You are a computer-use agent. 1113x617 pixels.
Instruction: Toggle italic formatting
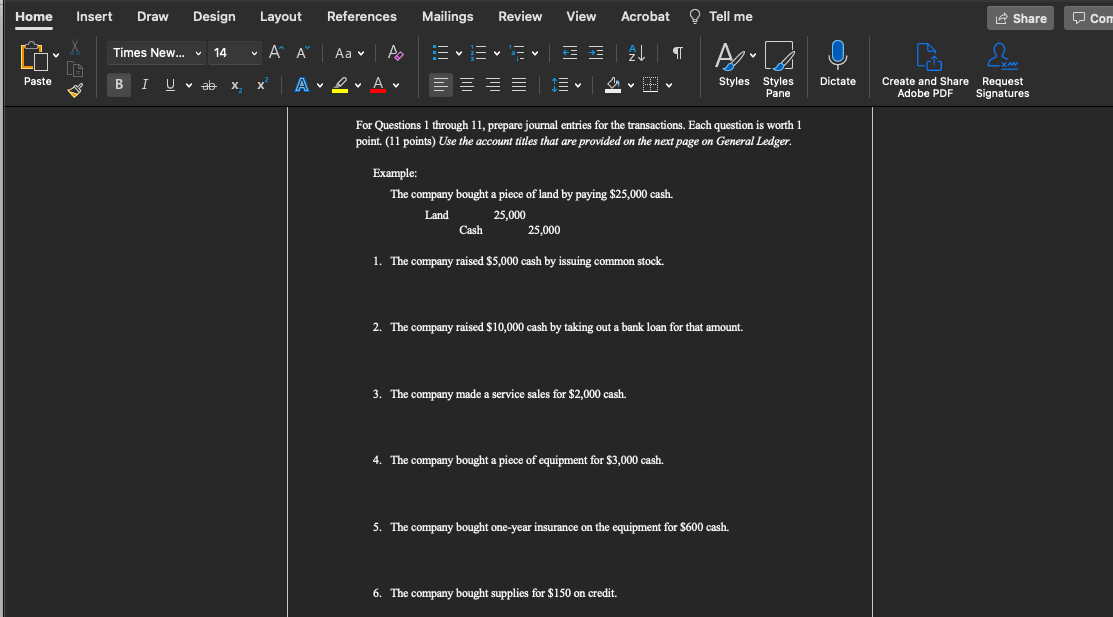pyautogui.click(x=144, y=84)
